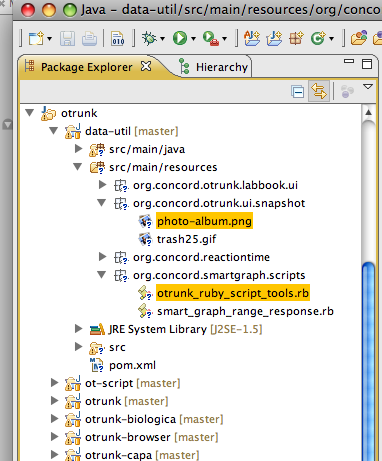Expand the otrunk-browser project

pos(55,437)
